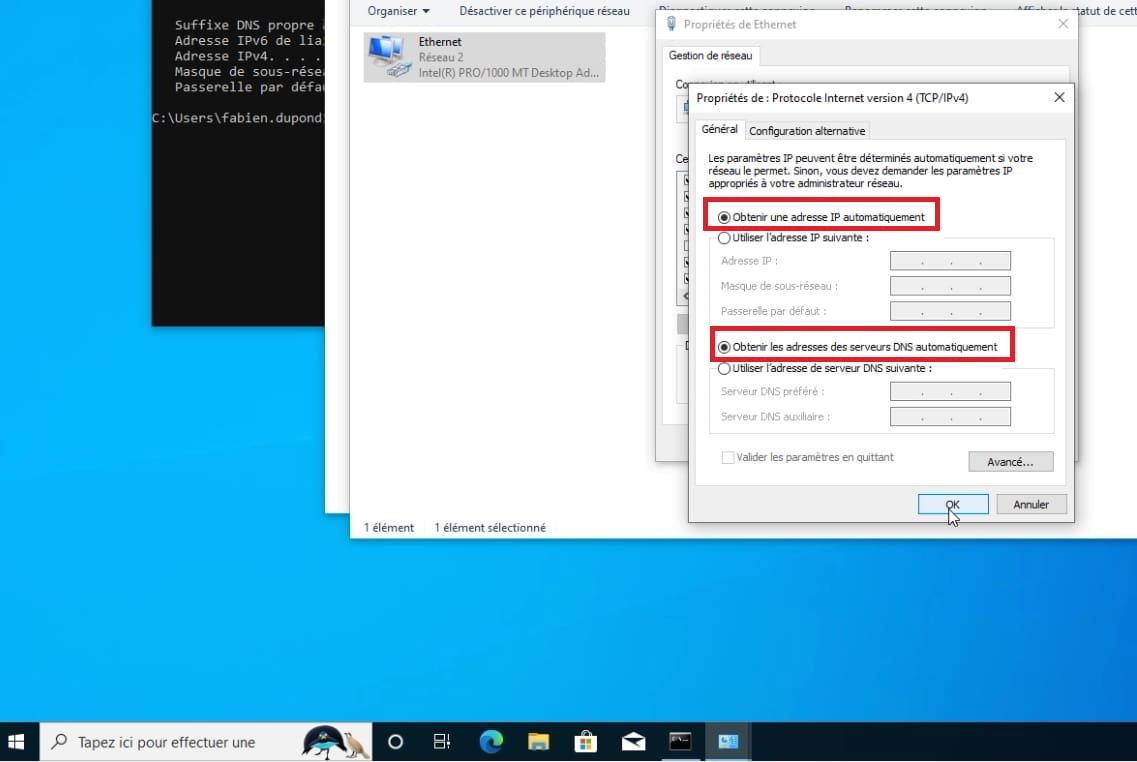Switch to the Configuration alternative tab
Image resolution: width=1137 pixels, height=762 pixels.
(x=807, y=130)
